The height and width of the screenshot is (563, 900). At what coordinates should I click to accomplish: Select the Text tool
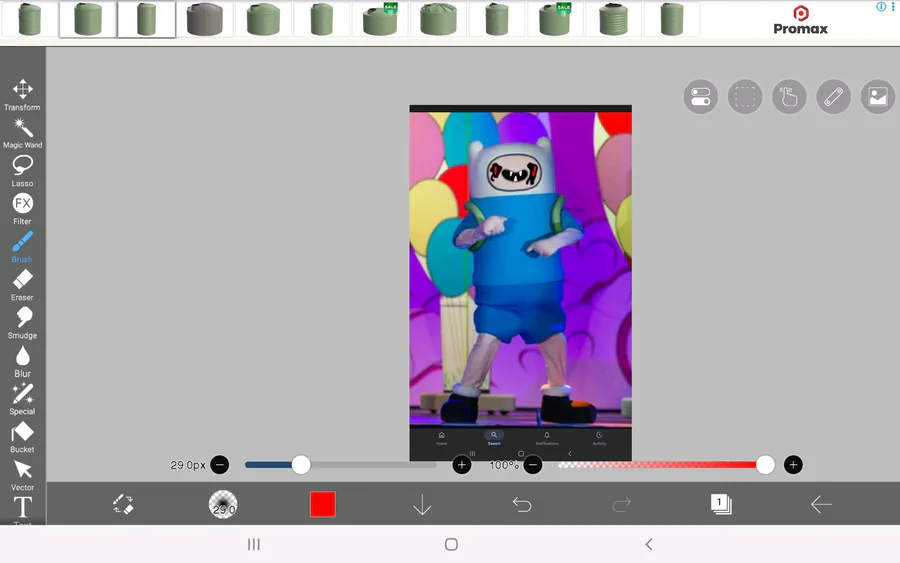22,510
